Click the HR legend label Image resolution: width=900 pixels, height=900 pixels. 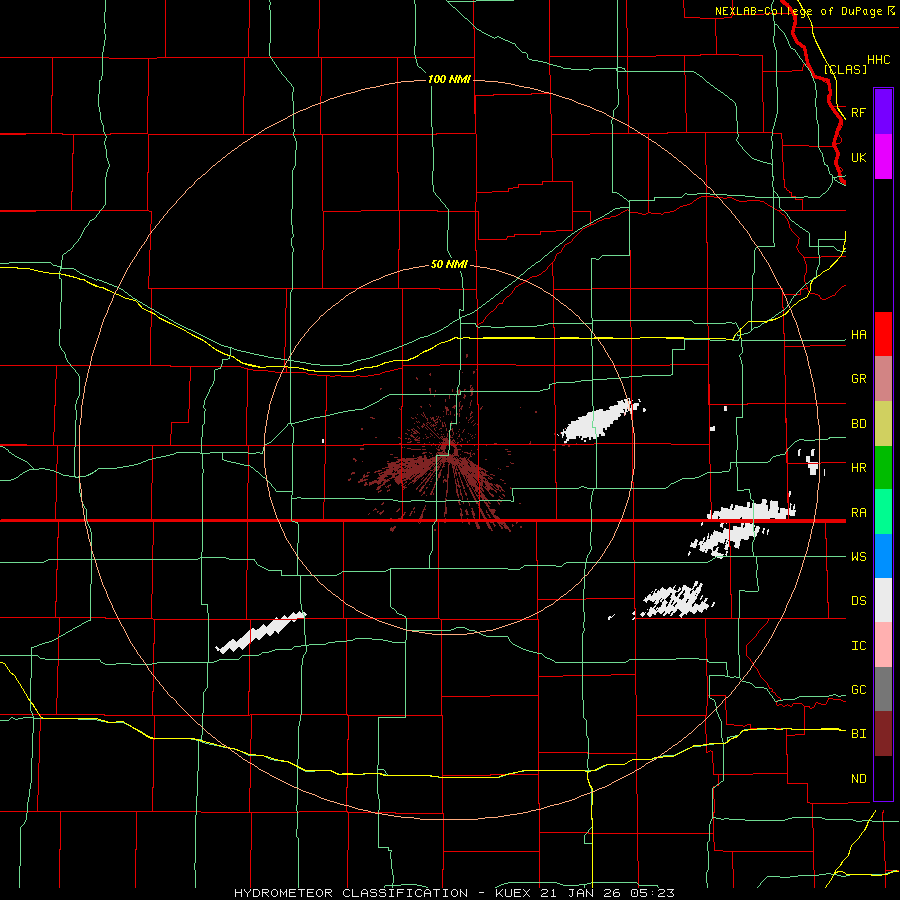pyautogui.click(x=859, y=468)
